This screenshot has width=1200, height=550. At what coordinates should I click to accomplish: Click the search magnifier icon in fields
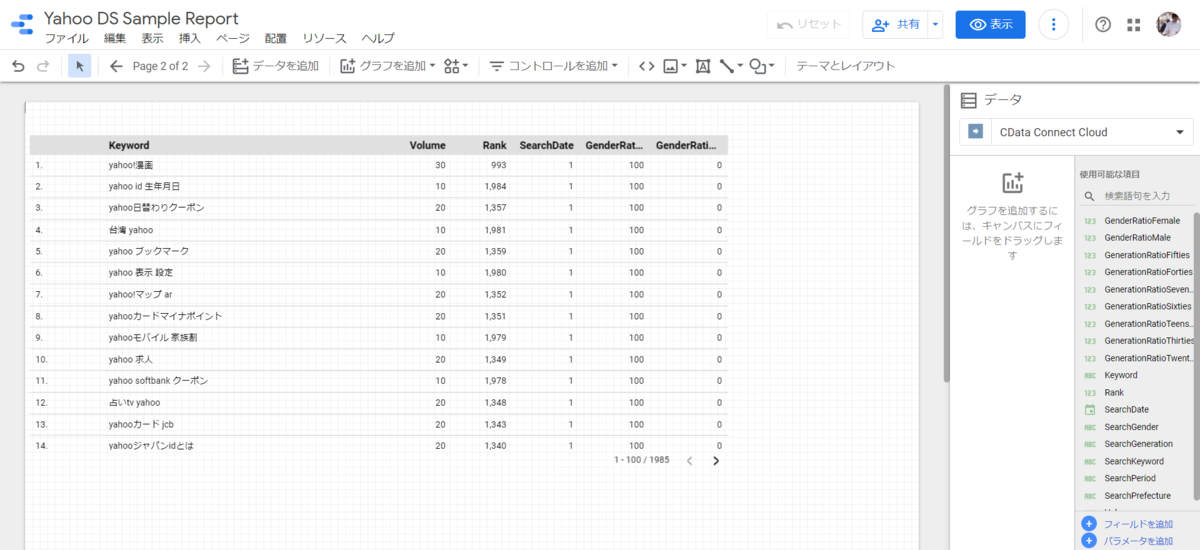pyautogui.click(x=1090, y=196)
